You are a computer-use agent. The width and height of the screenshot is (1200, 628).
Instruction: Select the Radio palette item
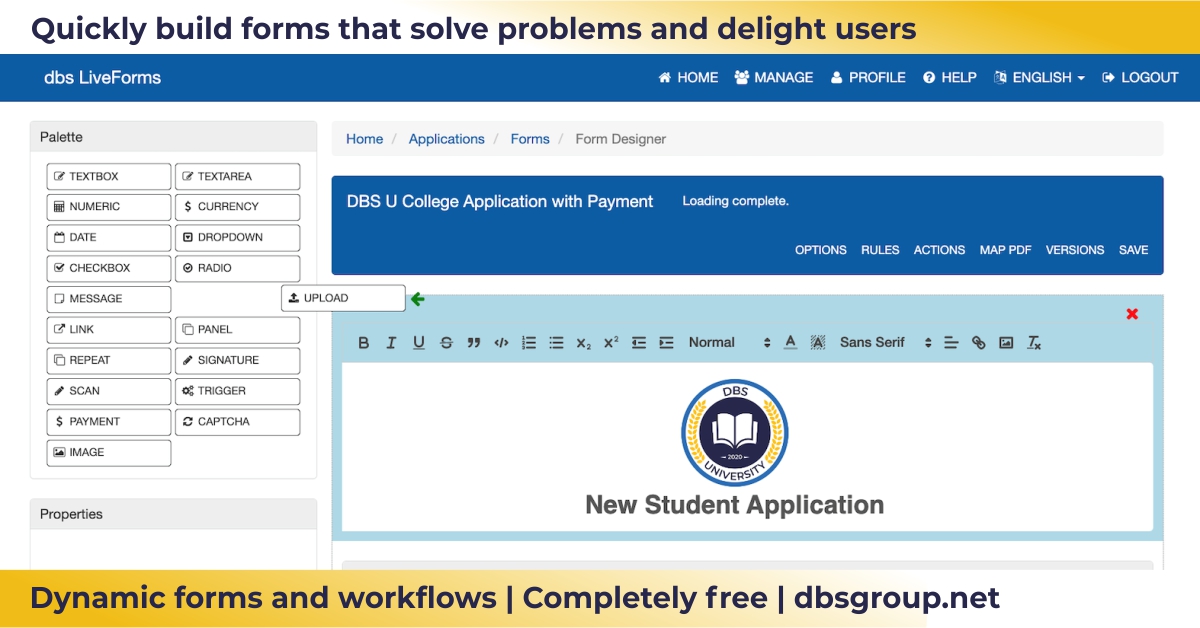(238, 268)
